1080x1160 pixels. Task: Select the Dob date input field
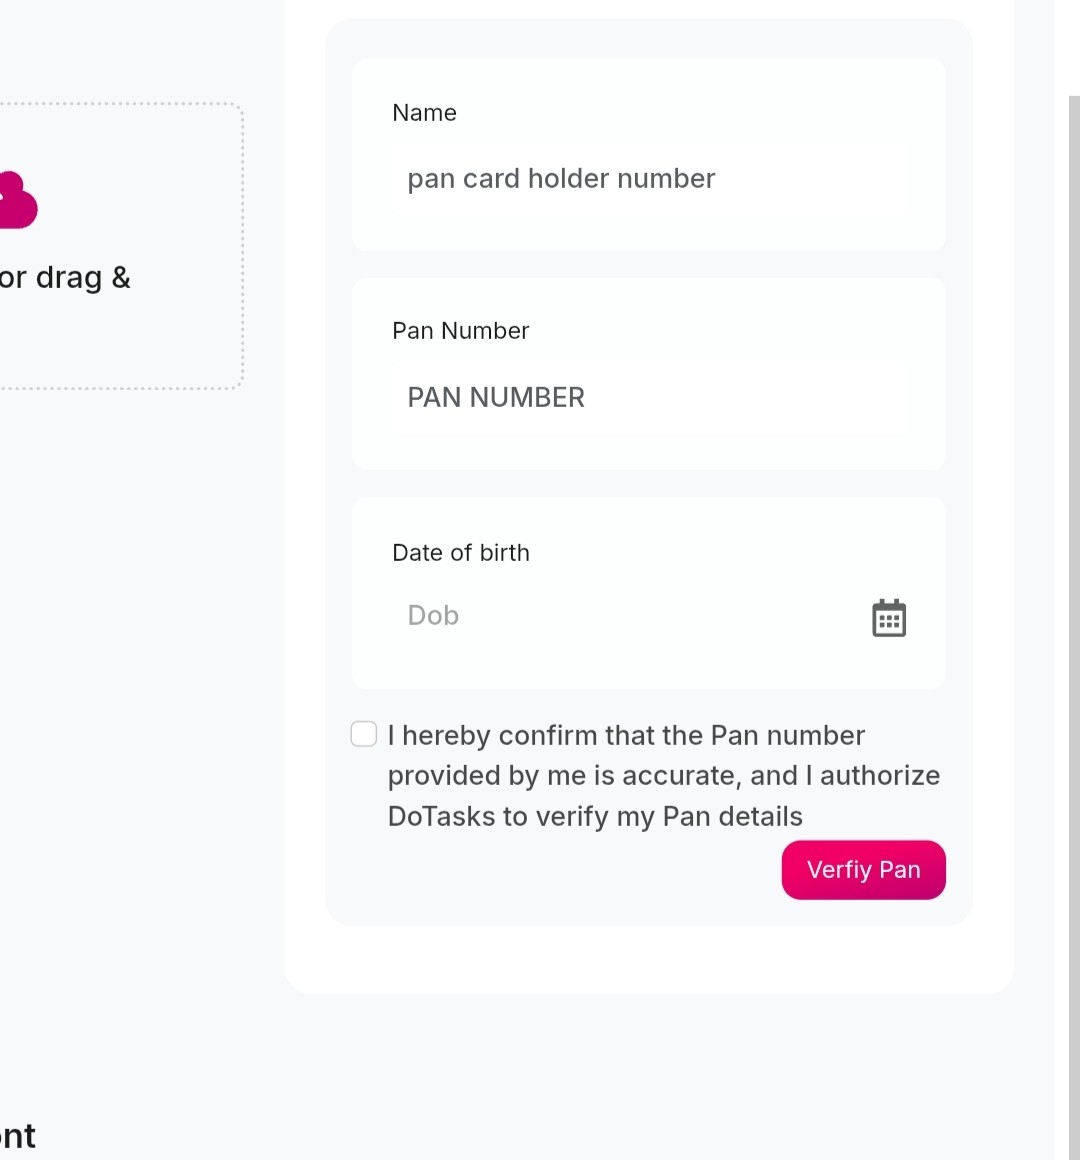[620, 616]
